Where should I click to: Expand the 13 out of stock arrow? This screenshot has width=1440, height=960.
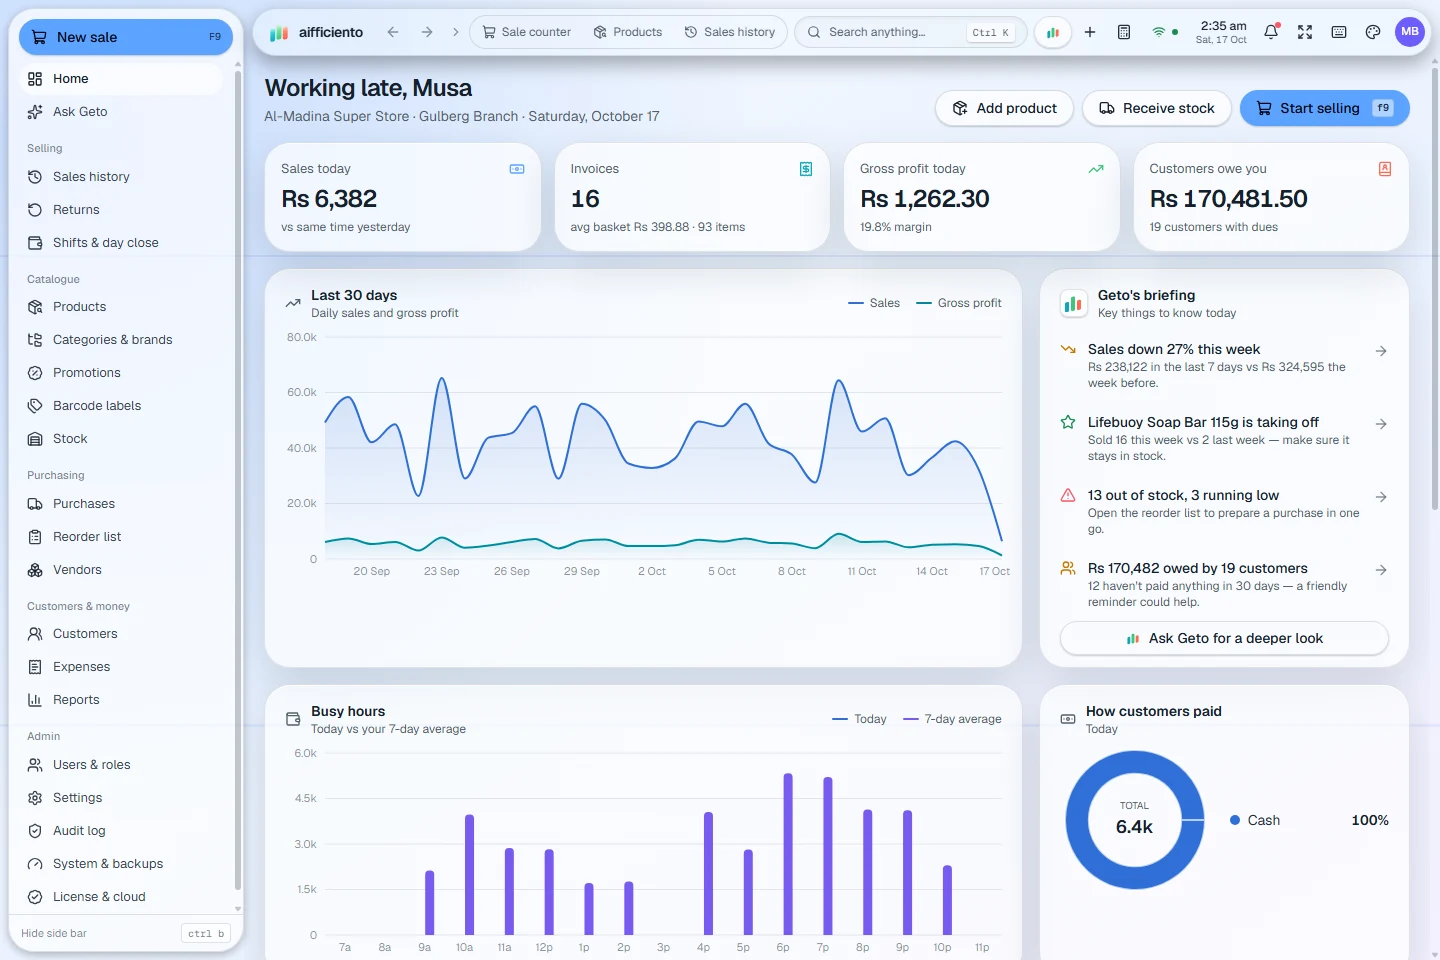(1381, 497)
